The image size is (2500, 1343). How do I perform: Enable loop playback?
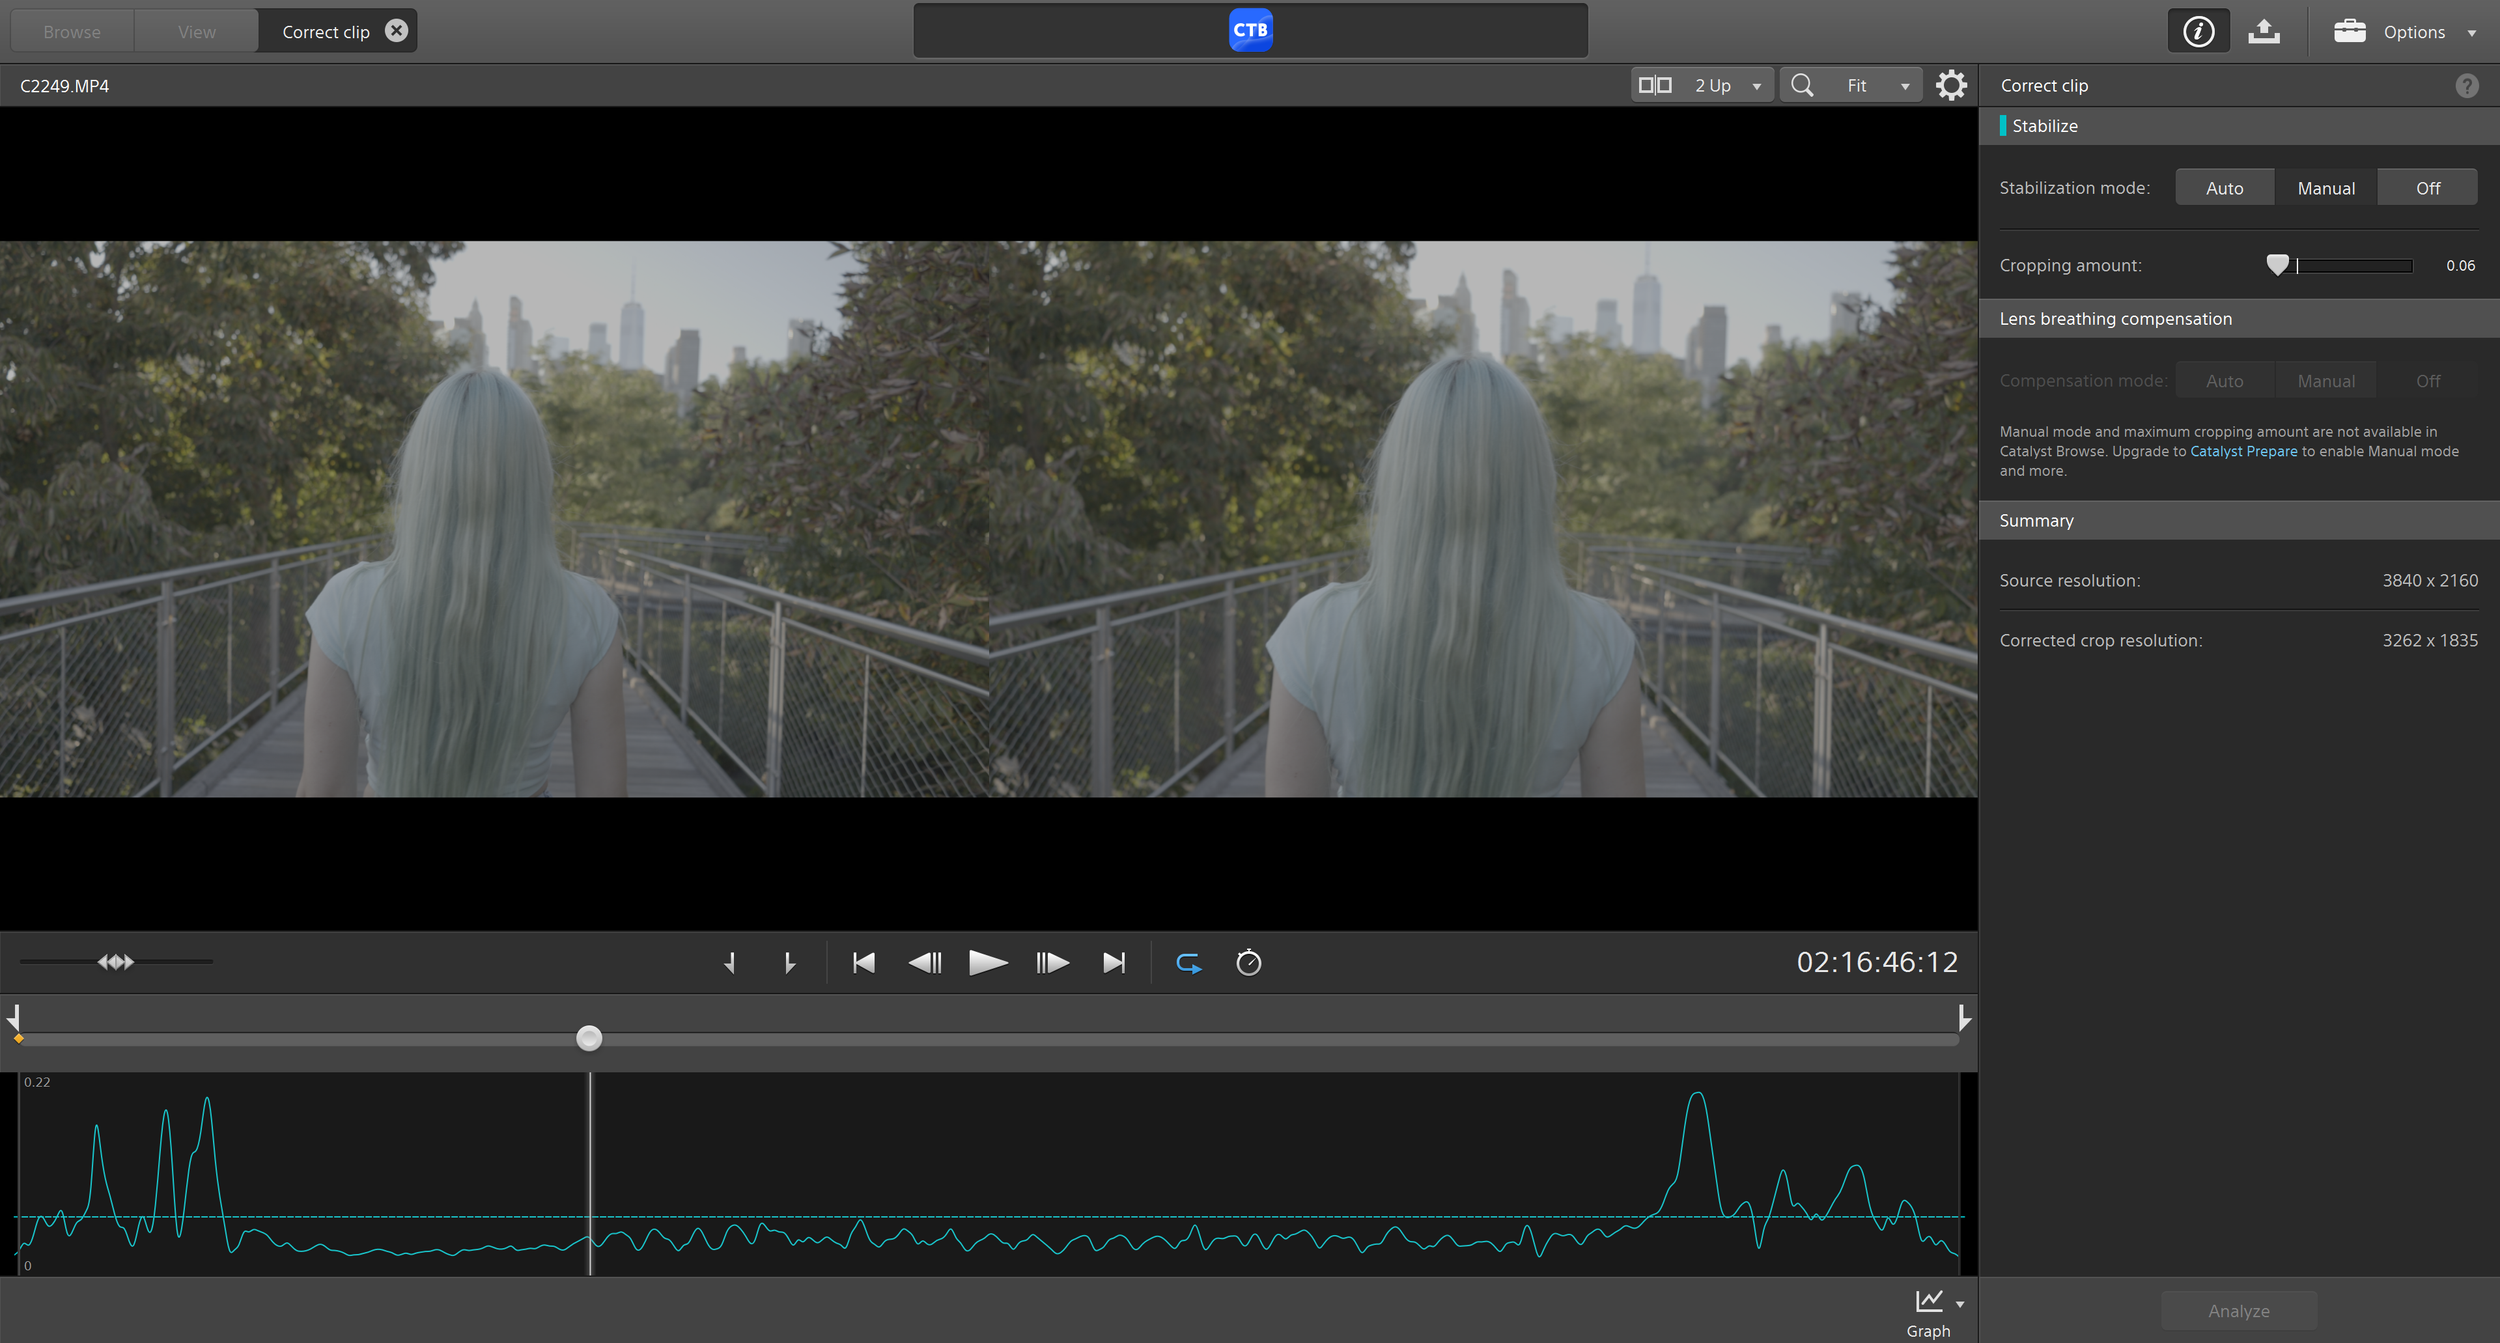1188,962
